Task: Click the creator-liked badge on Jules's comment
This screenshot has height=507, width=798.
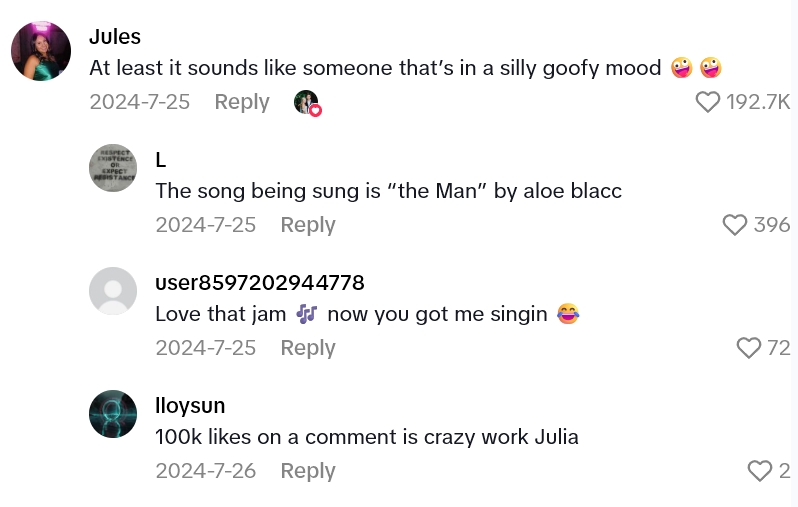Action: (307, 103)
